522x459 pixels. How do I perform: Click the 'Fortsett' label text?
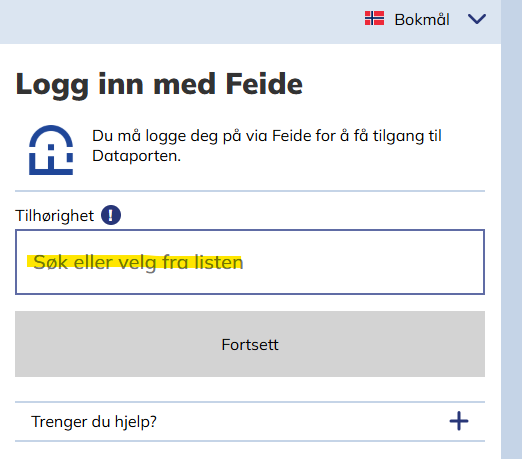pyautogui.click(x=250, y=345)
